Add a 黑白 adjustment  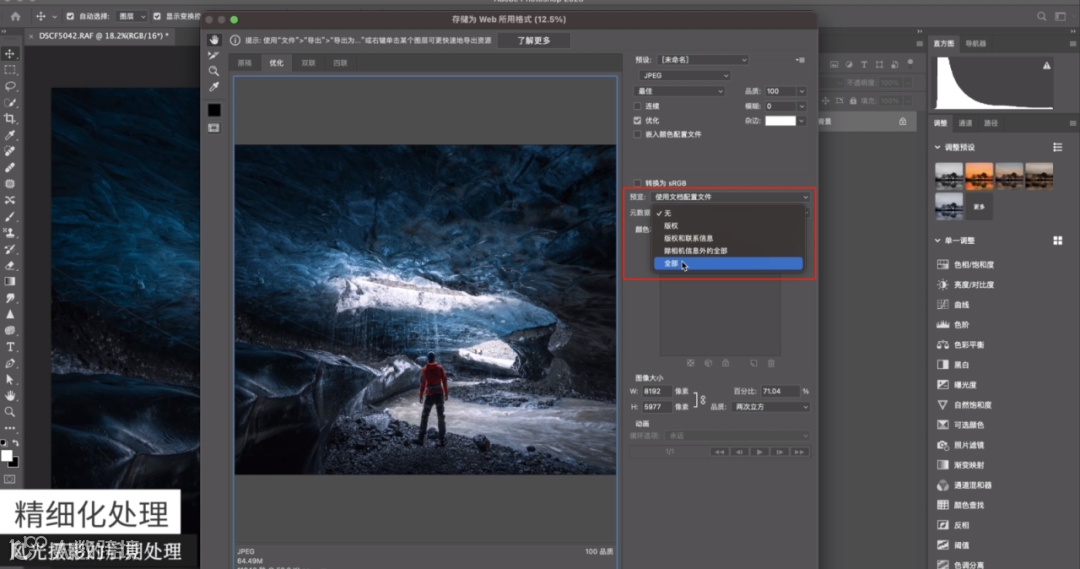(953, 364)
